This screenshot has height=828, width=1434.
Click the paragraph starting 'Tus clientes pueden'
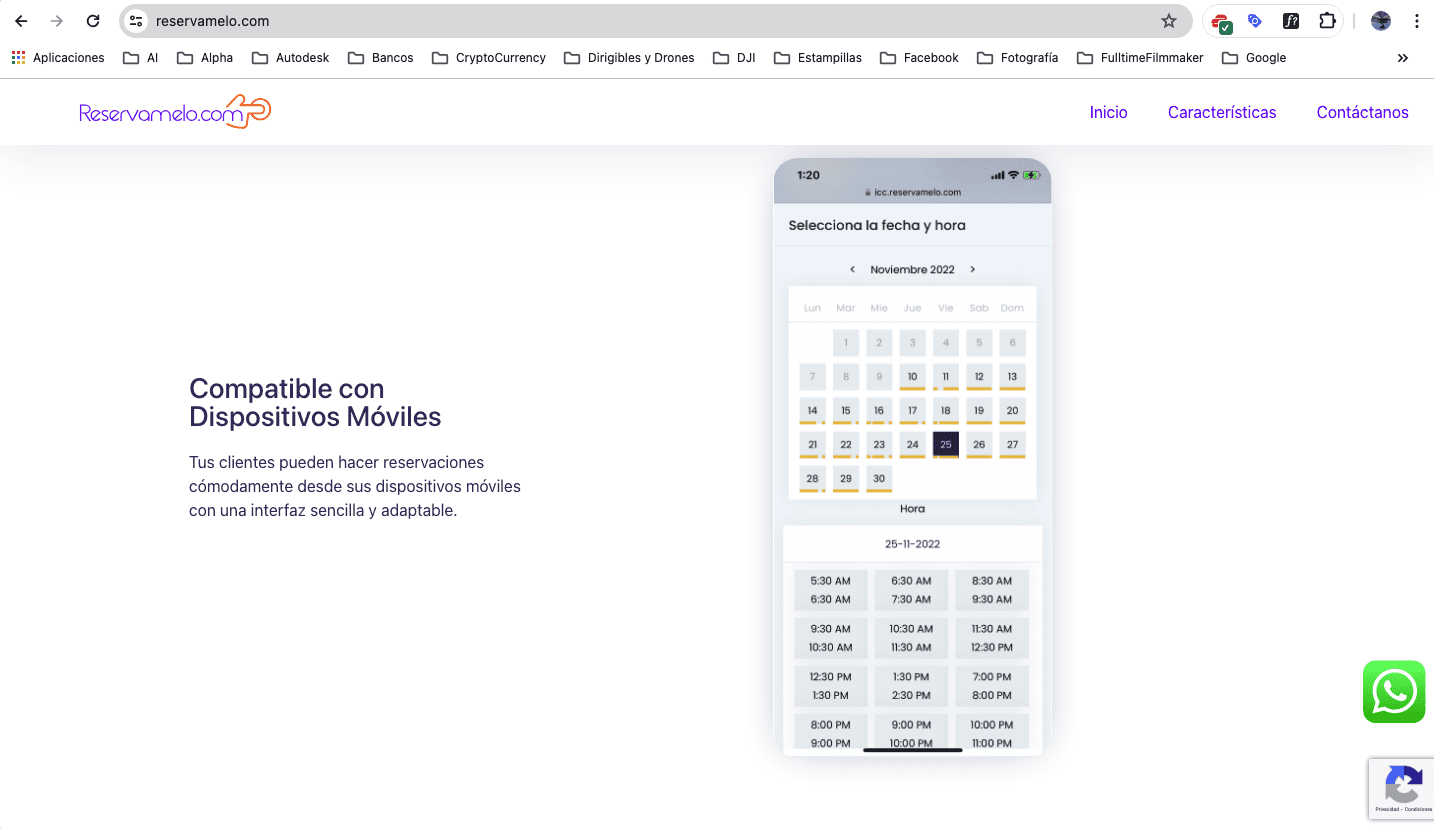(x=355, y=486)
